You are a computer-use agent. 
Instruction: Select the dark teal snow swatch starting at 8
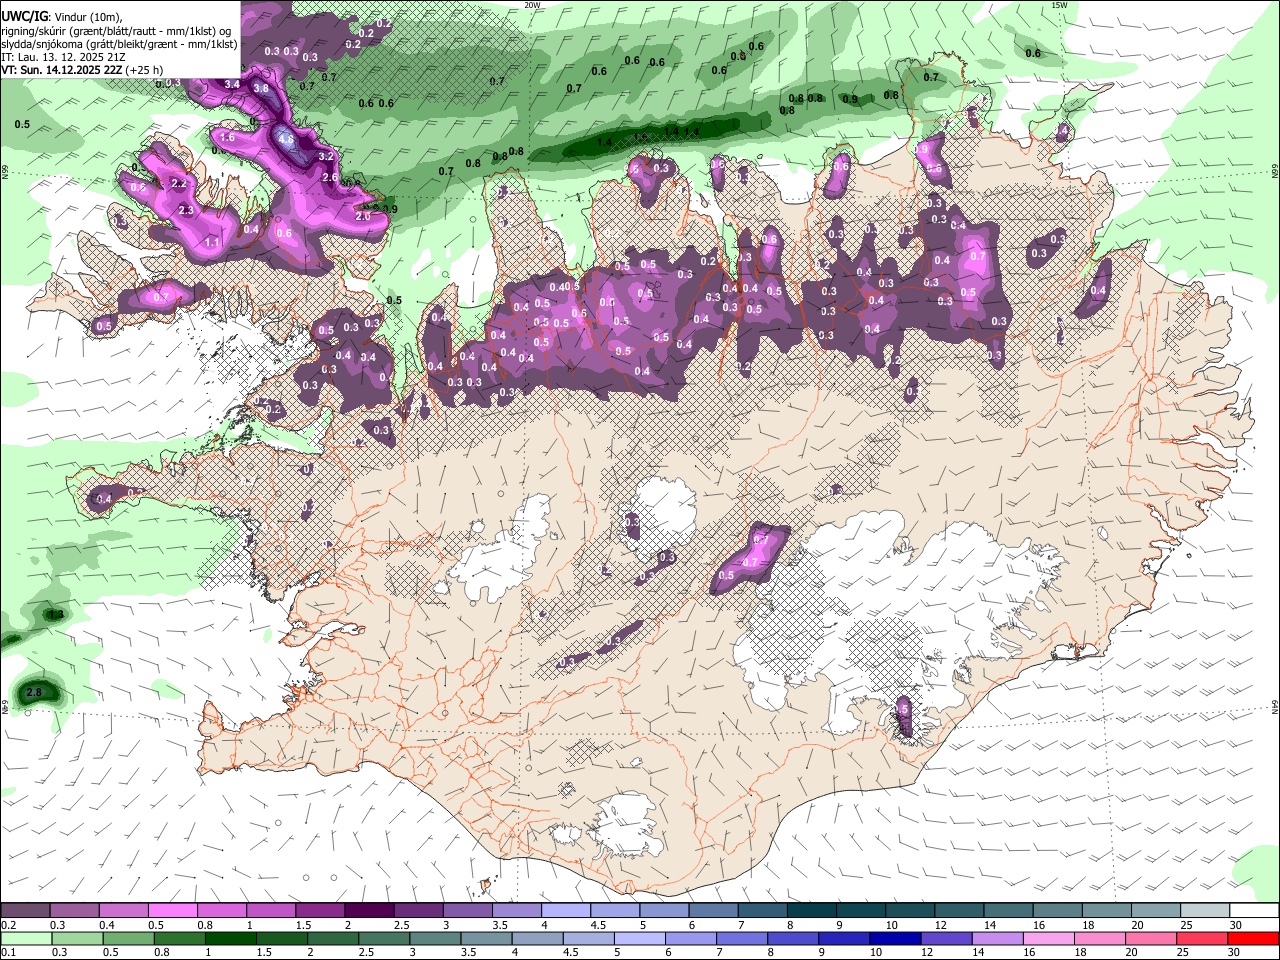(811, 910)
